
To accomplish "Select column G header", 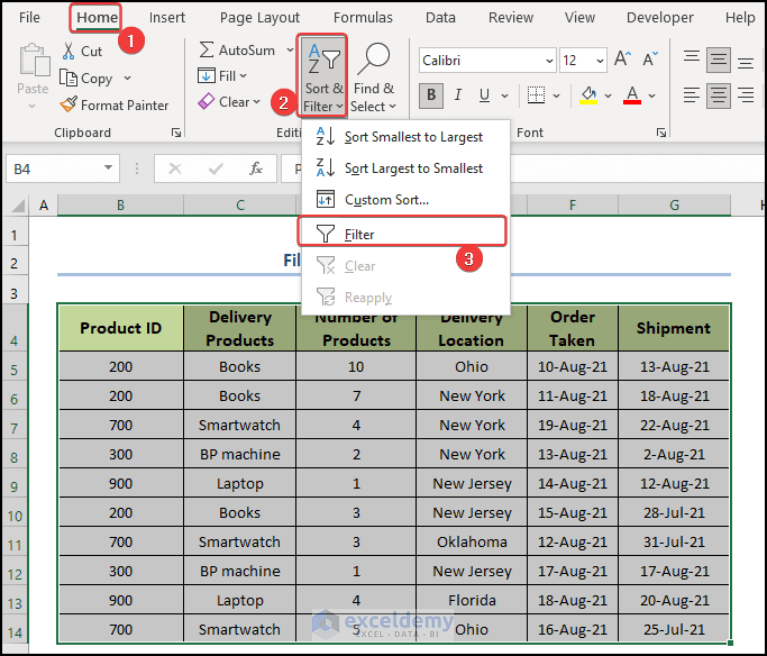I will click(x=674, y=205).
